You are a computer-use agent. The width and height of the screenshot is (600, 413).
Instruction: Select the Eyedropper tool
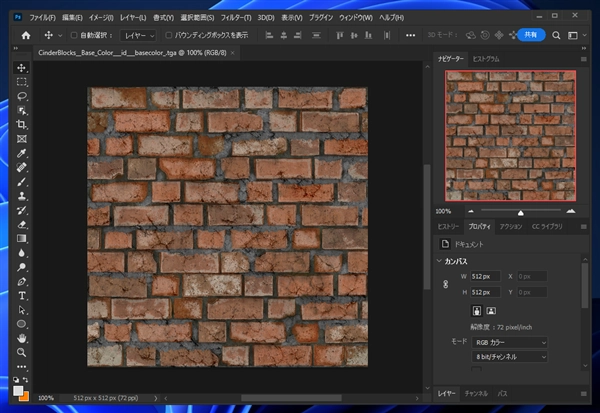tap(22, 154)
